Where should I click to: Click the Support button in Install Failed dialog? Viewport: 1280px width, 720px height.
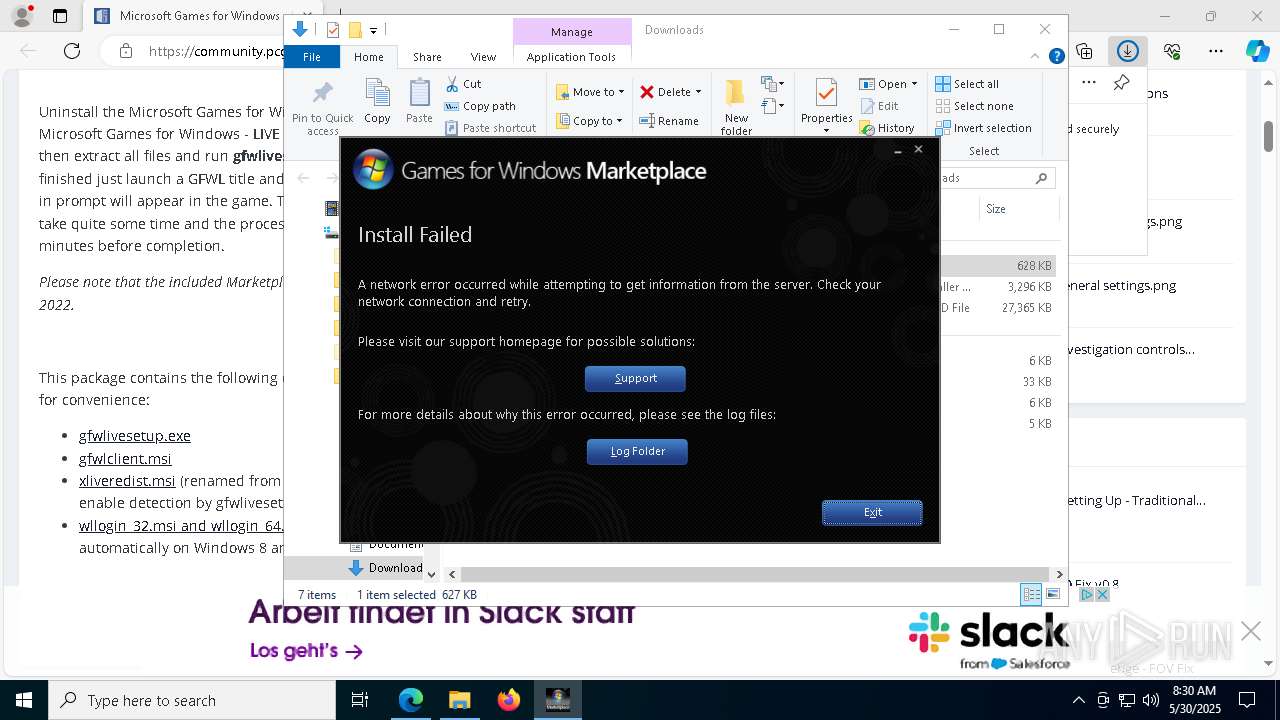coord(635,378)
